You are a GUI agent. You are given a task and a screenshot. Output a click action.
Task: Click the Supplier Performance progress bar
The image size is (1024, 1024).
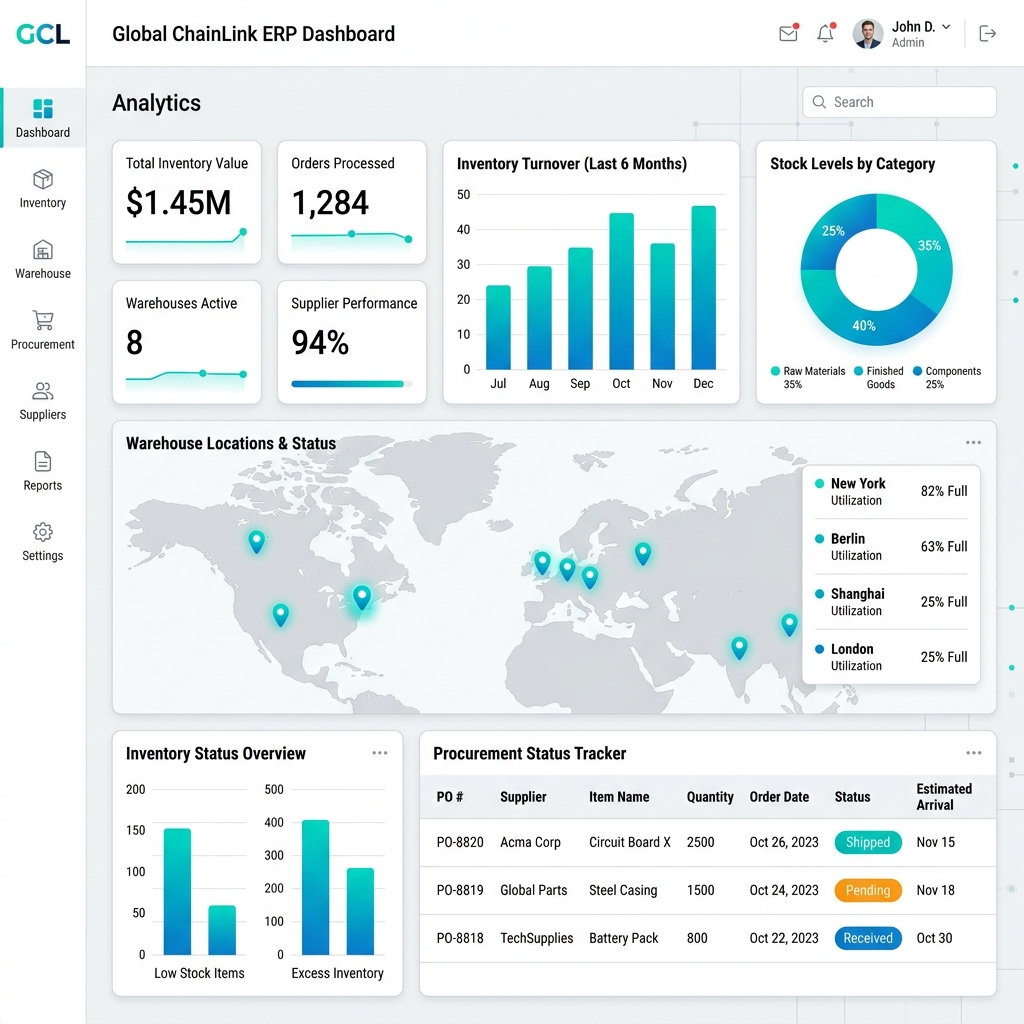352,384
